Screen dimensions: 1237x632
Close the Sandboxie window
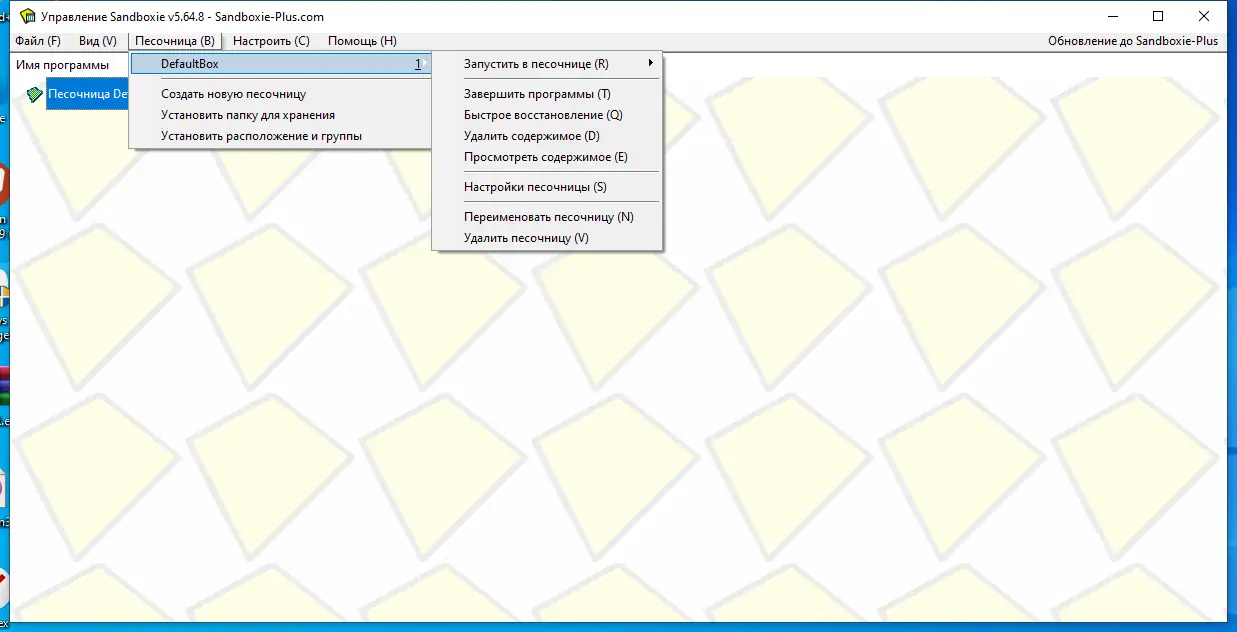pos(1204,16)
